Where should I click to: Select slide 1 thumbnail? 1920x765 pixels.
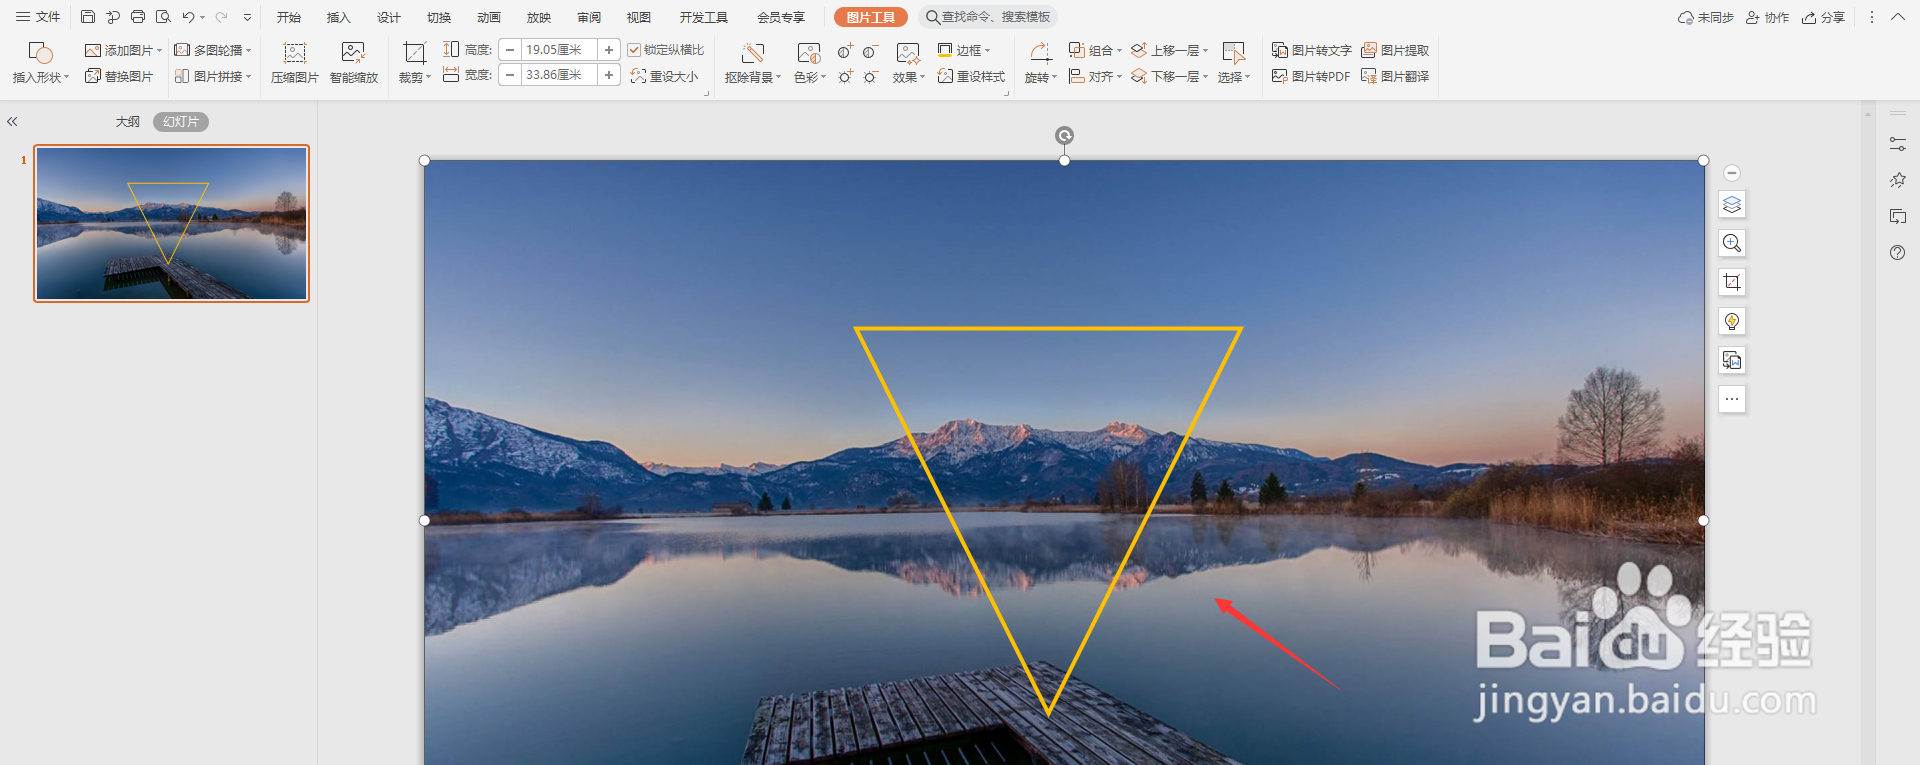coord(172,223)
